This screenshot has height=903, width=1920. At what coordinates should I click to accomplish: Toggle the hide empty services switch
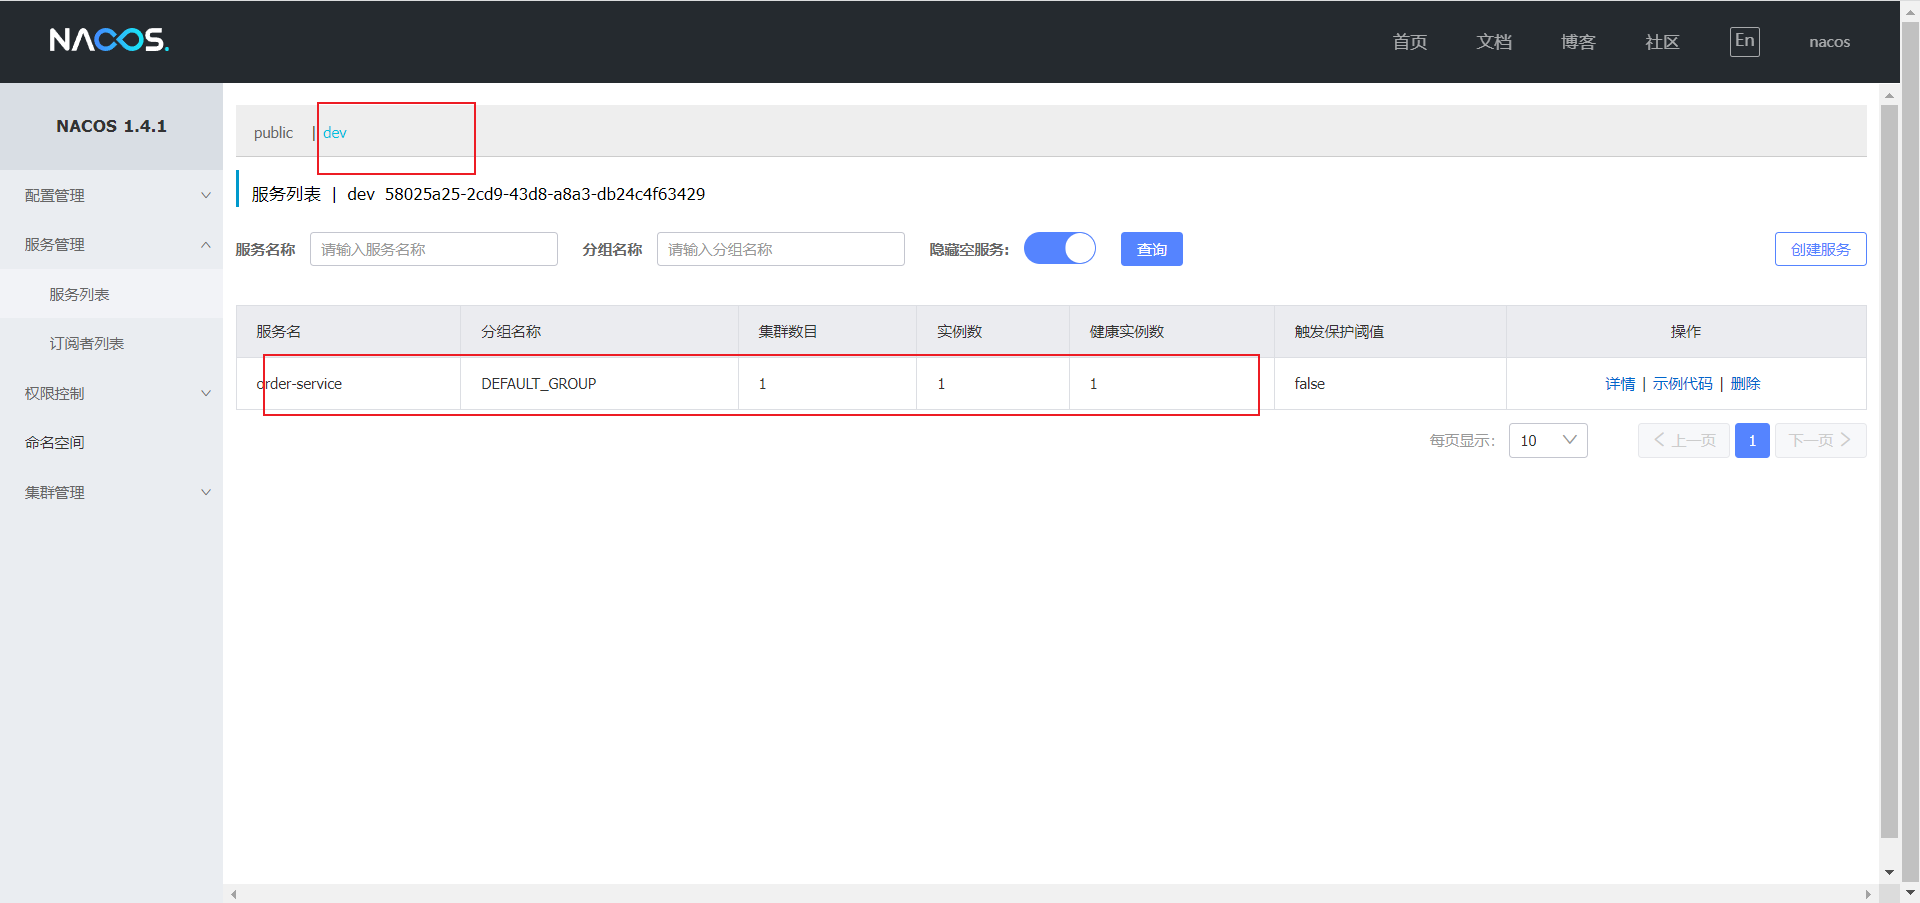click(x=1059, y=248)
